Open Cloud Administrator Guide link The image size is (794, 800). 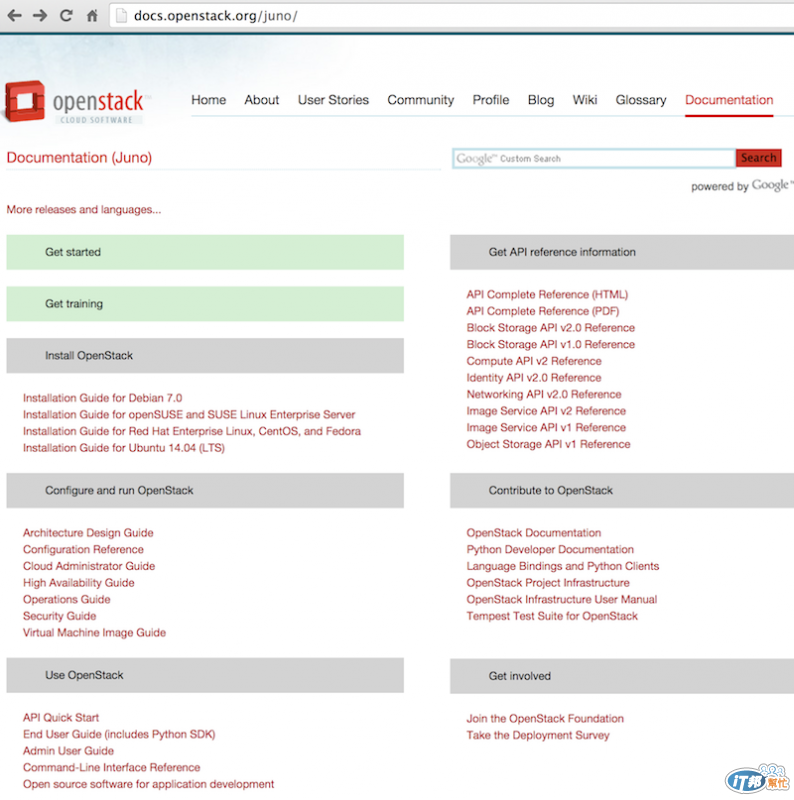(89, 566)
